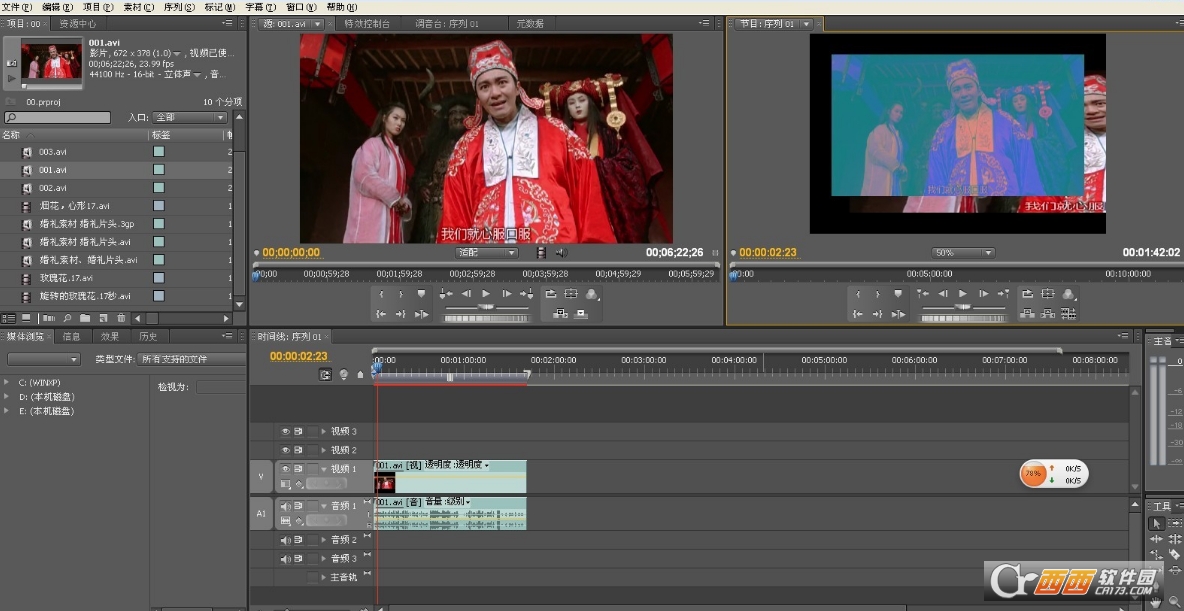
Task: Select 003.avi in Project list
Action: point(53,152)
